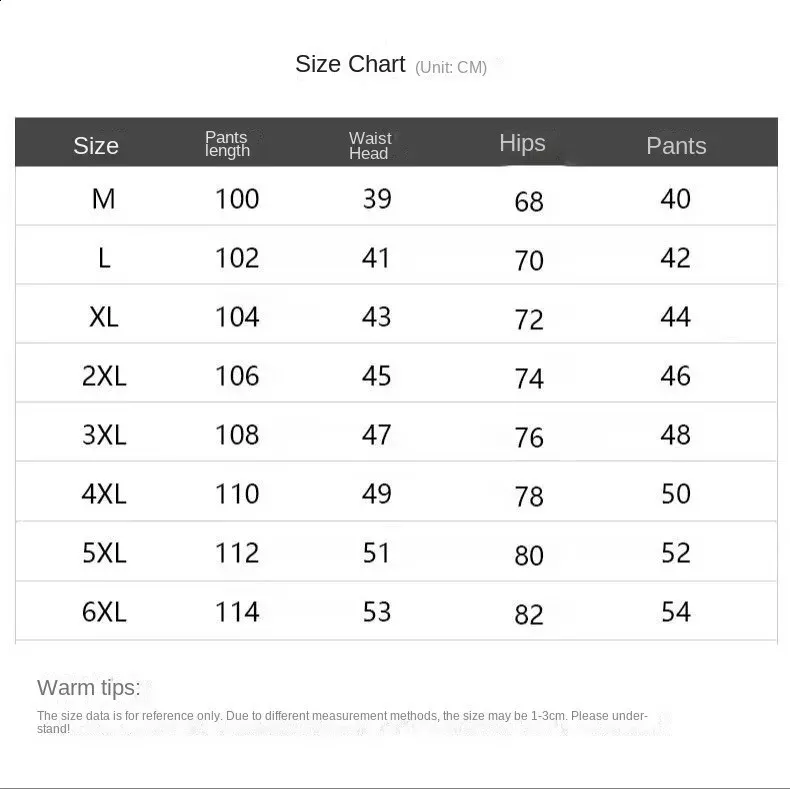Select the 5XL size row label
The height and width of the screenshot is (789, 790).
(x=104, y=553)
